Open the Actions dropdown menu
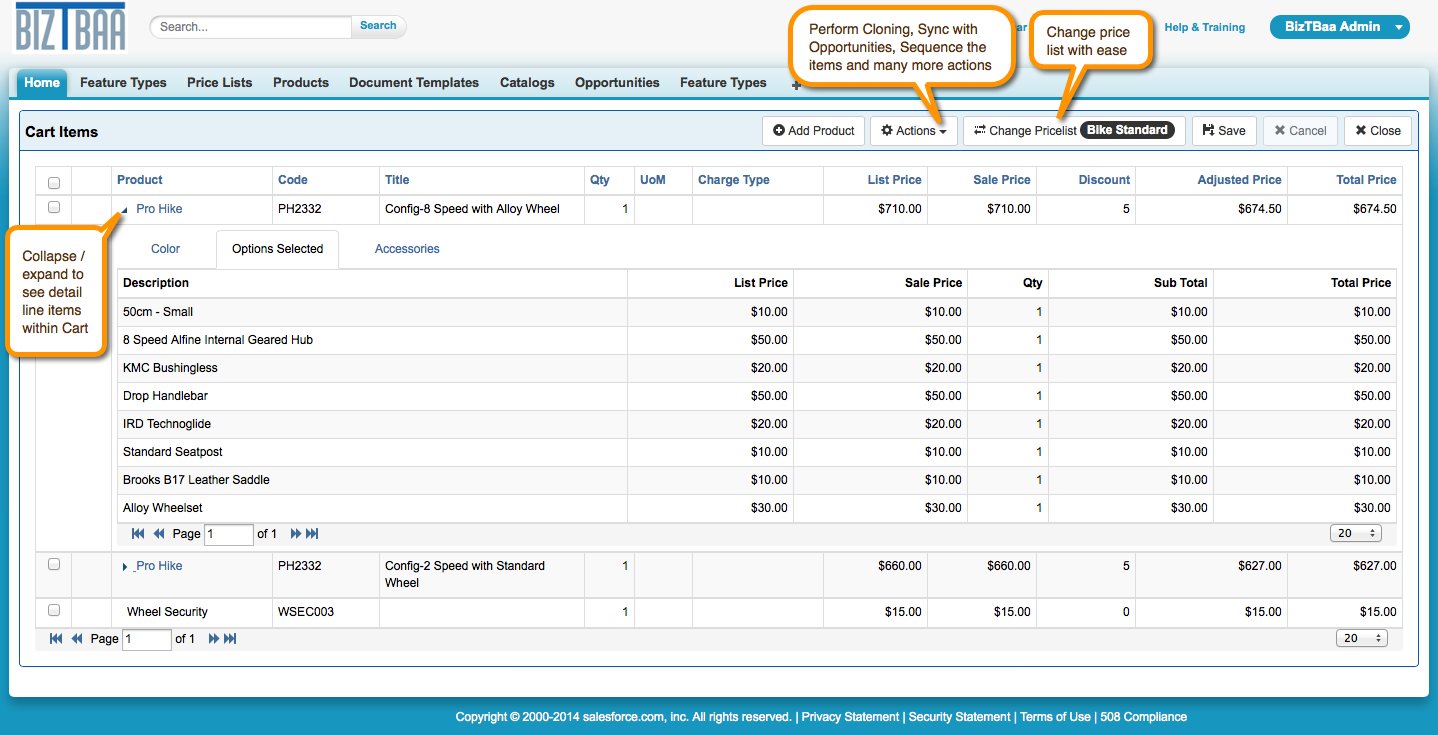This screenshot has height=735, width=1438. click(913, 131)
